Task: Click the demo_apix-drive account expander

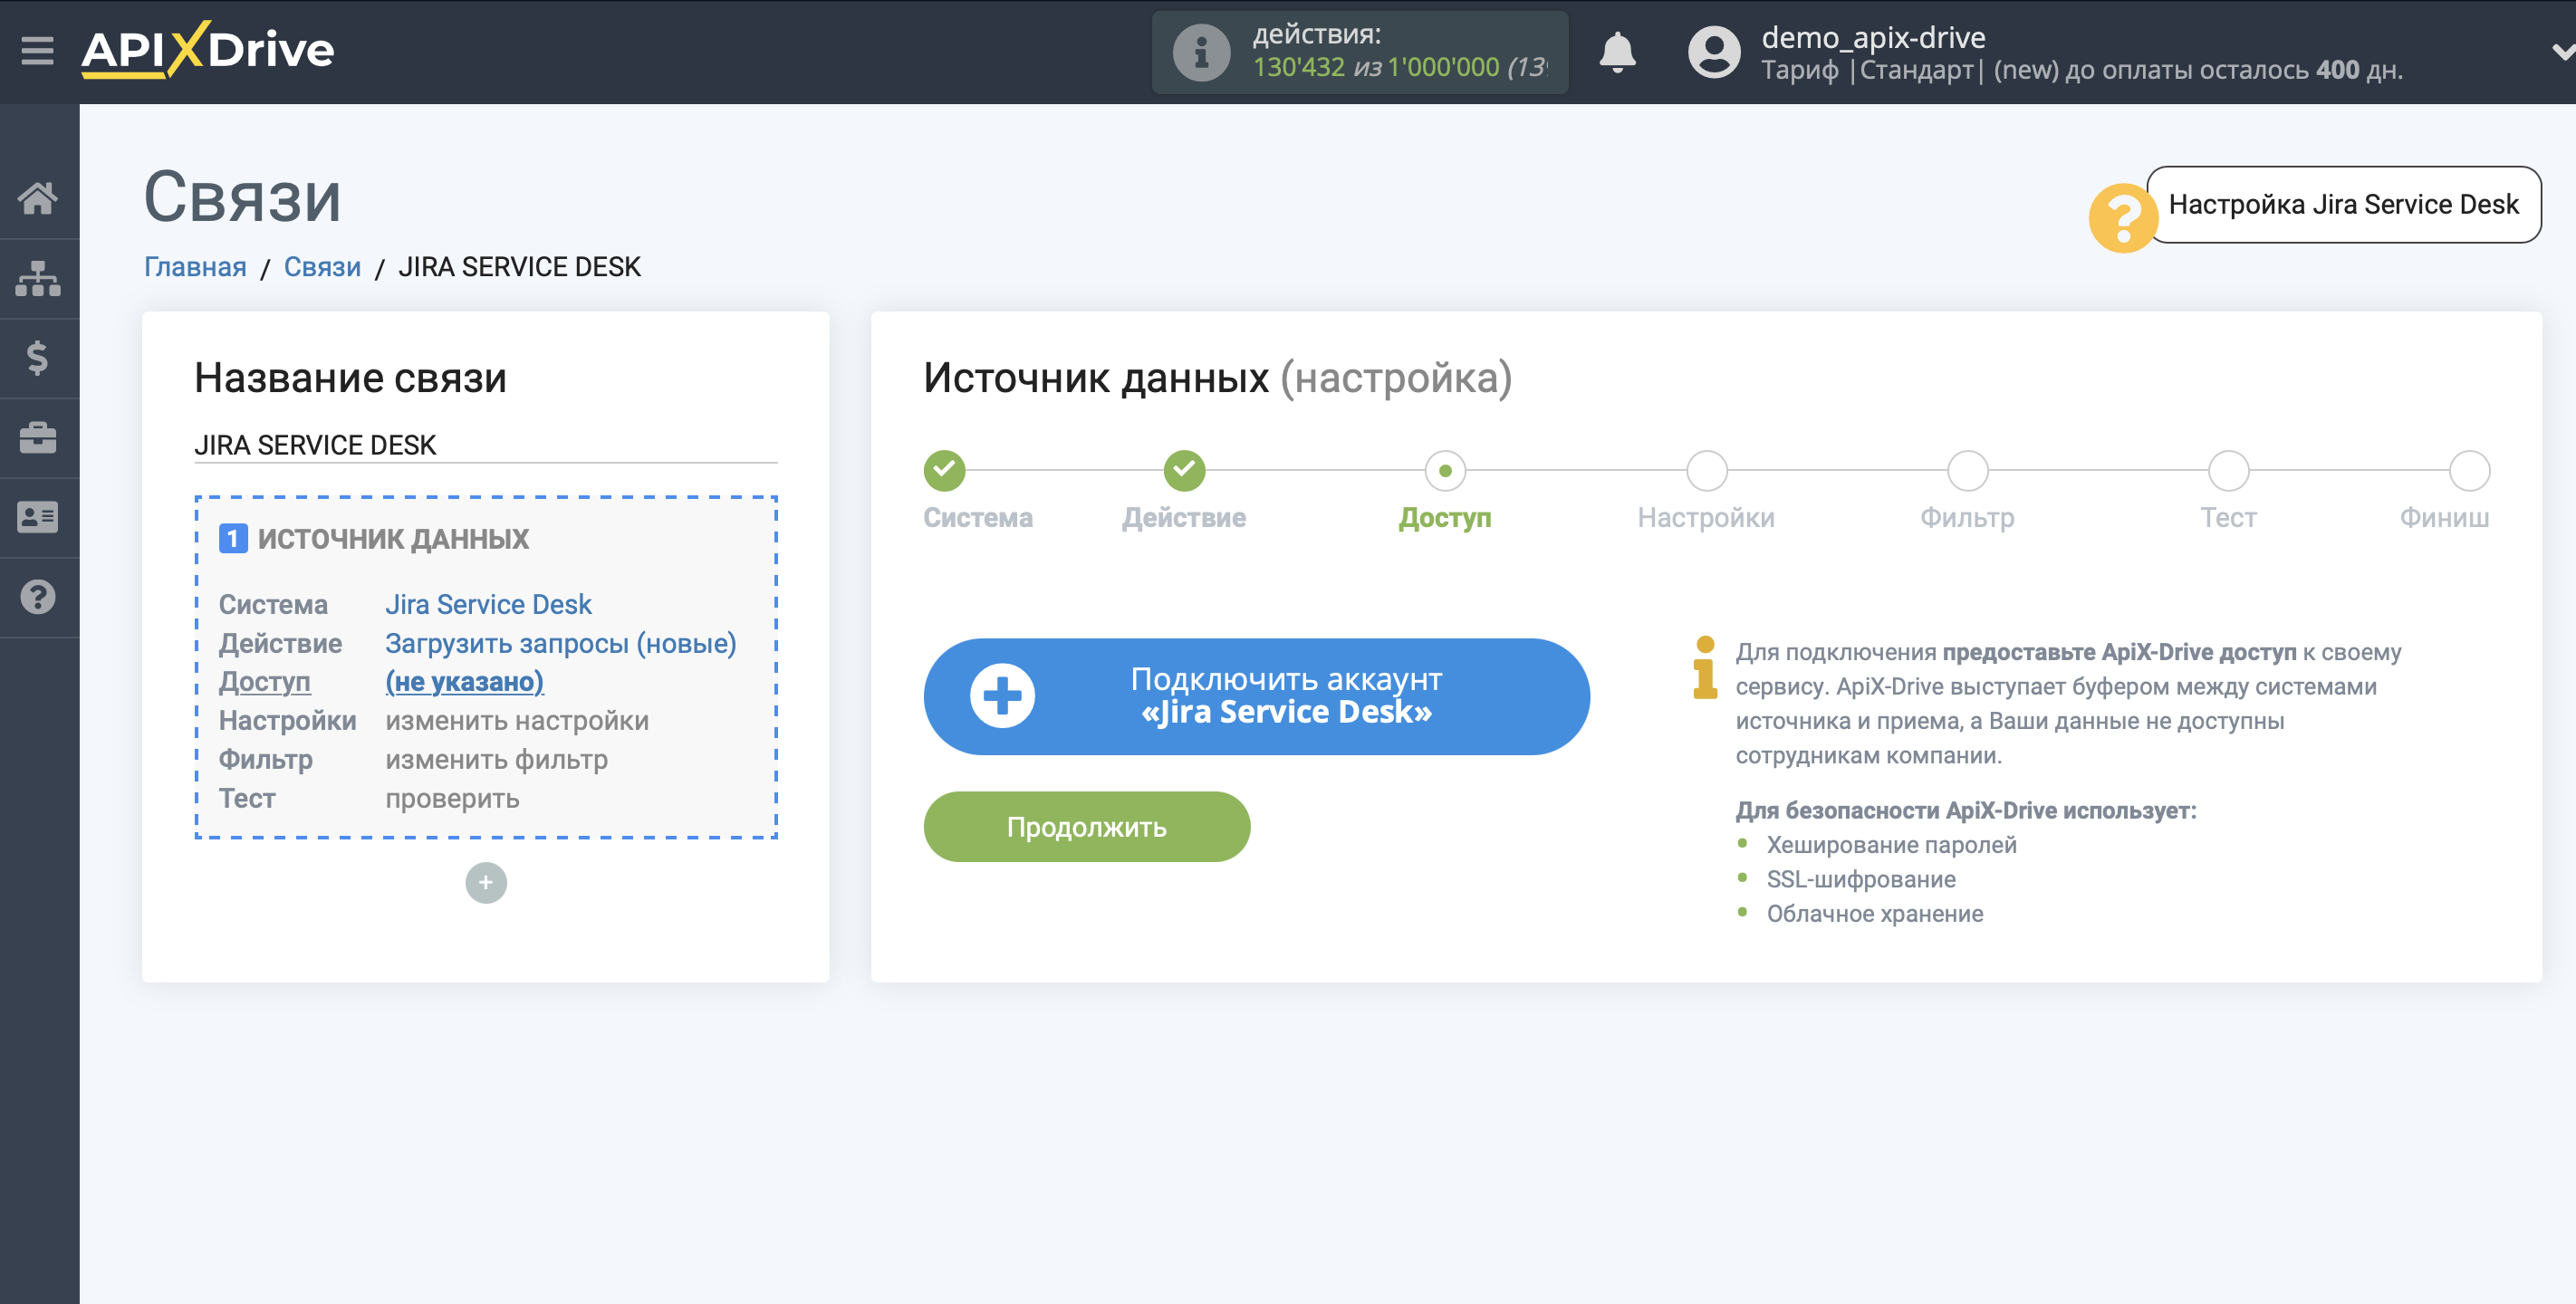Action: [2556, 50]
